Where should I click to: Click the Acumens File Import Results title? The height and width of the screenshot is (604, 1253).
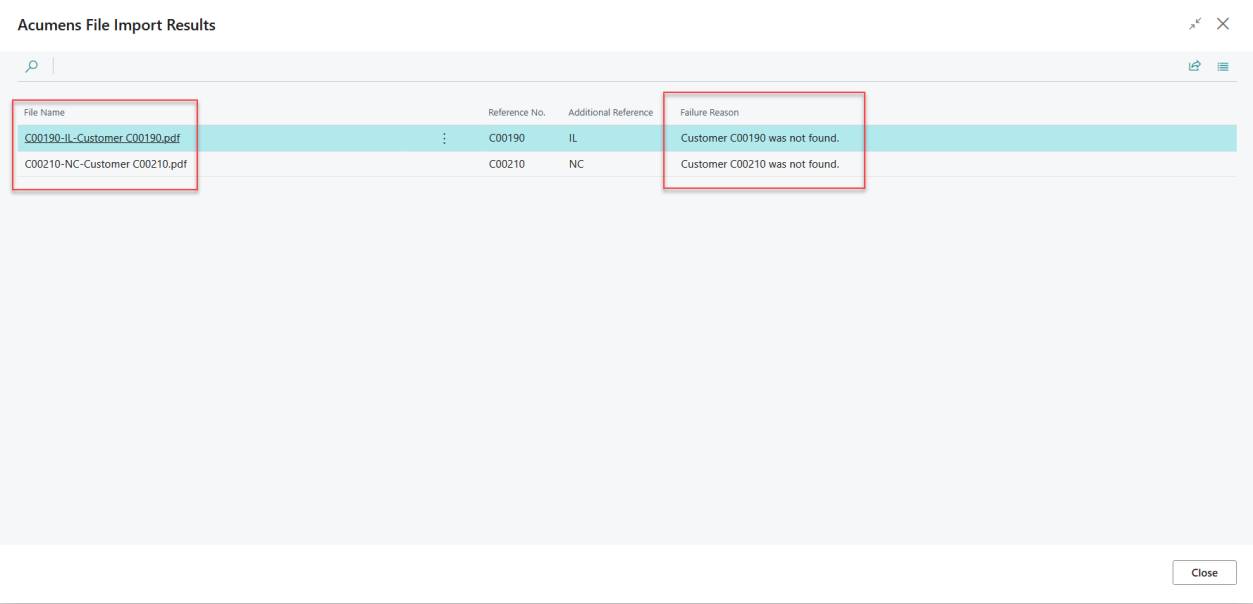(x=115, y=24)
